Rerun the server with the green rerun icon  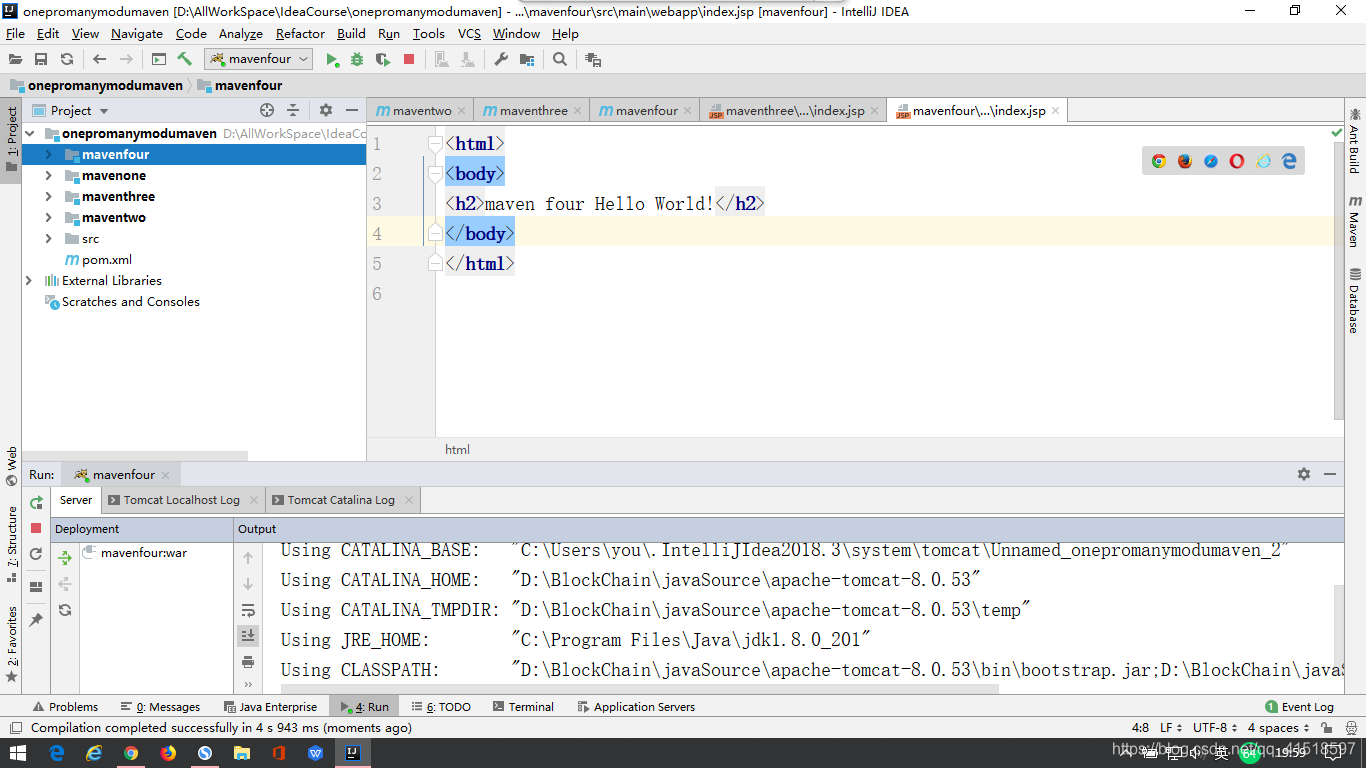pyautogui.click(x=36, y=501)
